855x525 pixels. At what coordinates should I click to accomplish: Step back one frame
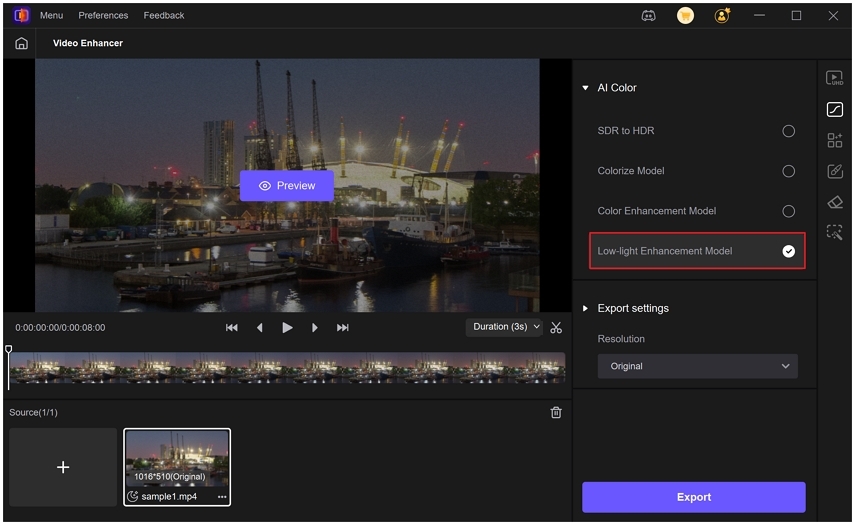(x=260, y=328)
